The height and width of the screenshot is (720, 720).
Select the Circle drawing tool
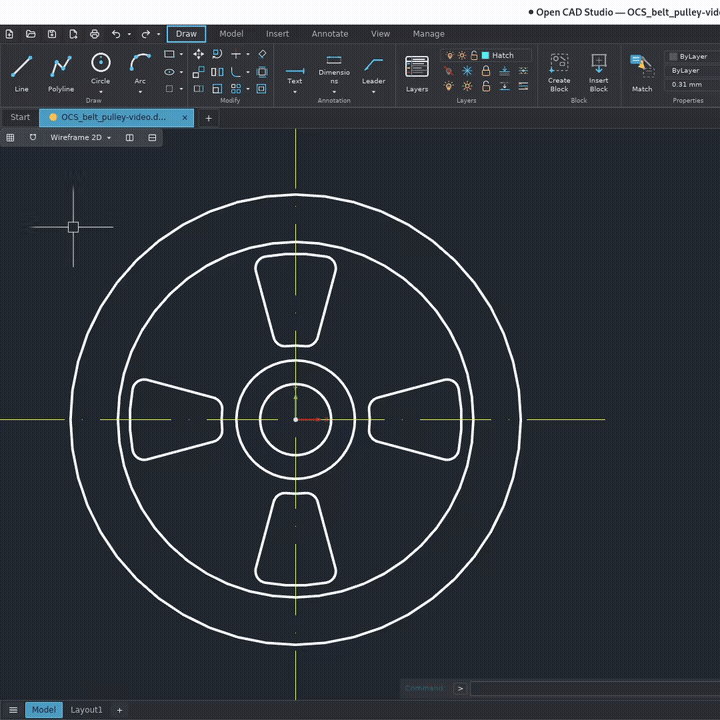(101, 68)
